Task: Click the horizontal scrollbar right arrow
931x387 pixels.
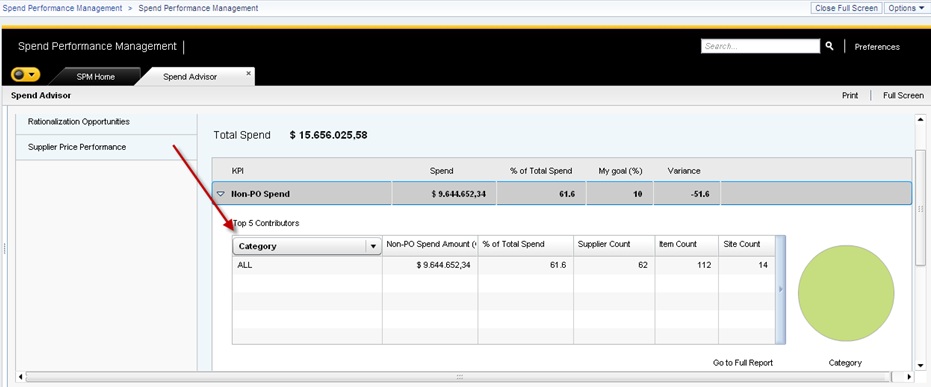Action: 908,376
